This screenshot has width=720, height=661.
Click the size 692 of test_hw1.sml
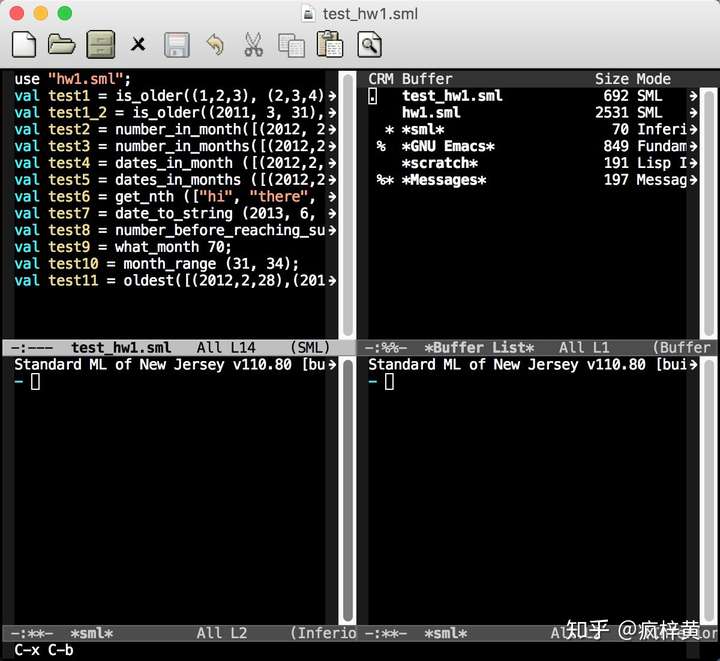point(616,95)
